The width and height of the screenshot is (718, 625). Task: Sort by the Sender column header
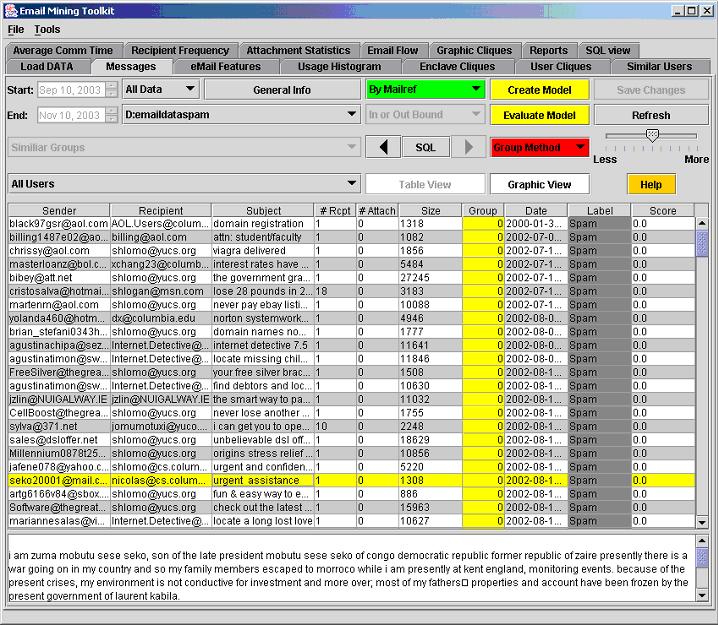tap(59, 211)
